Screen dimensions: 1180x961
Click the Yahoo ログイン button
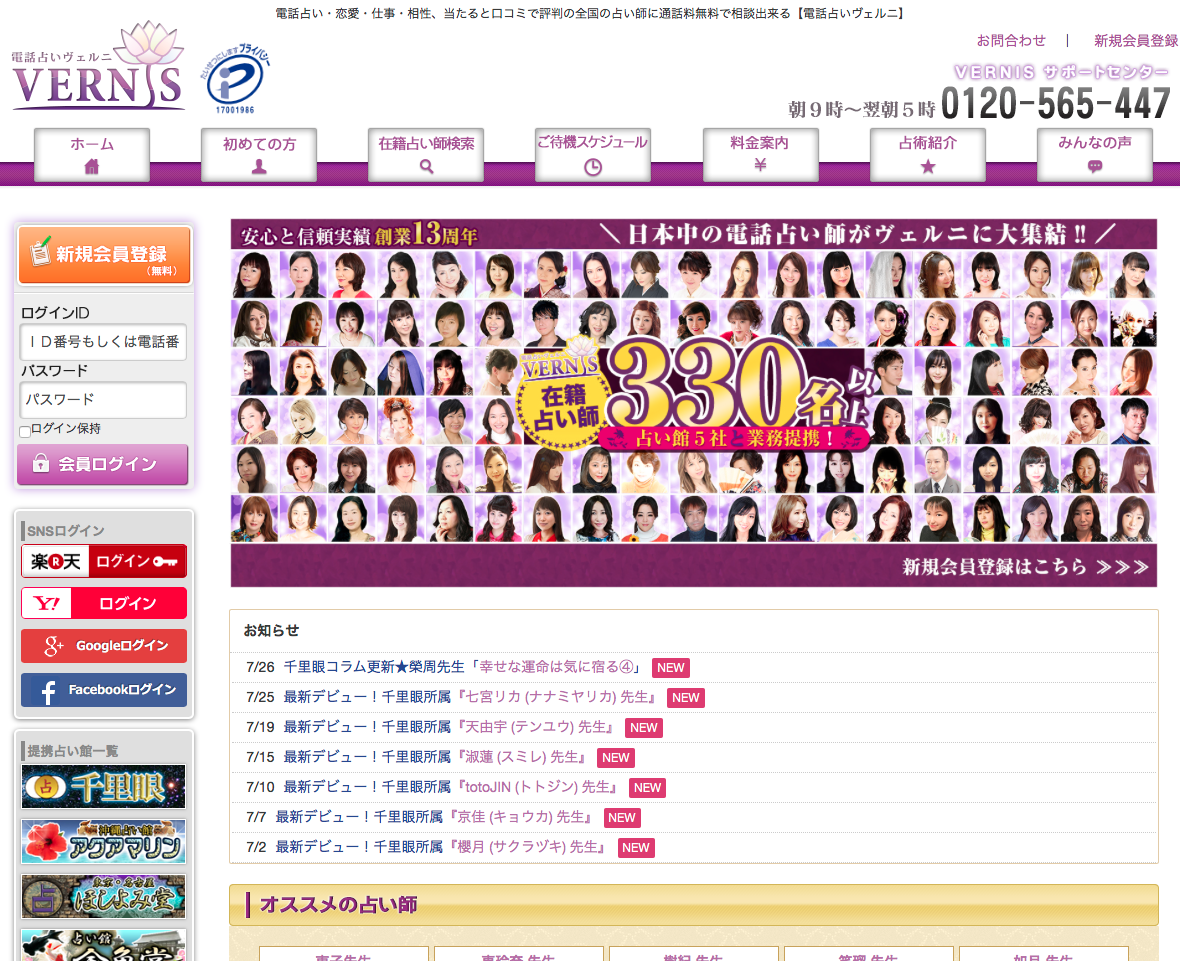104,603
